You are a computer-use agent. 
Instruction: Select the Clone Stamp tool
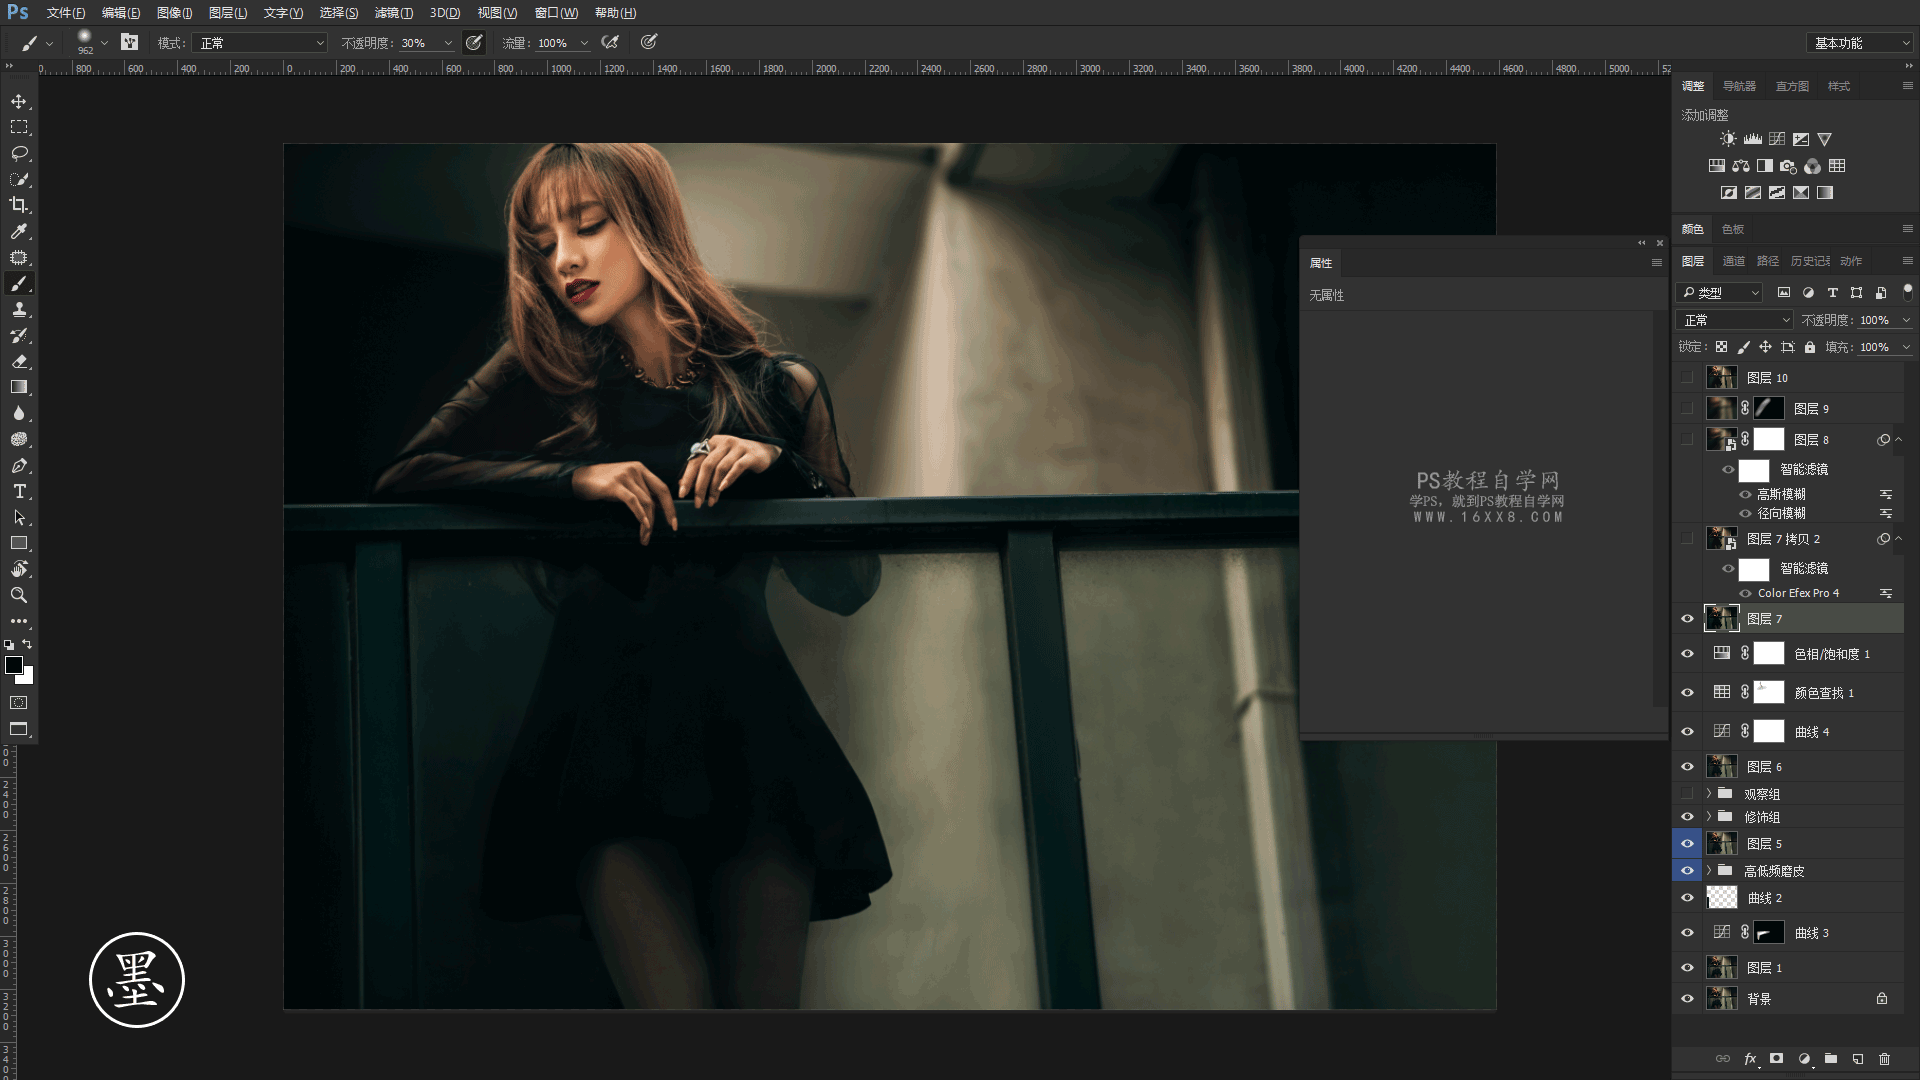coord(19,310)
